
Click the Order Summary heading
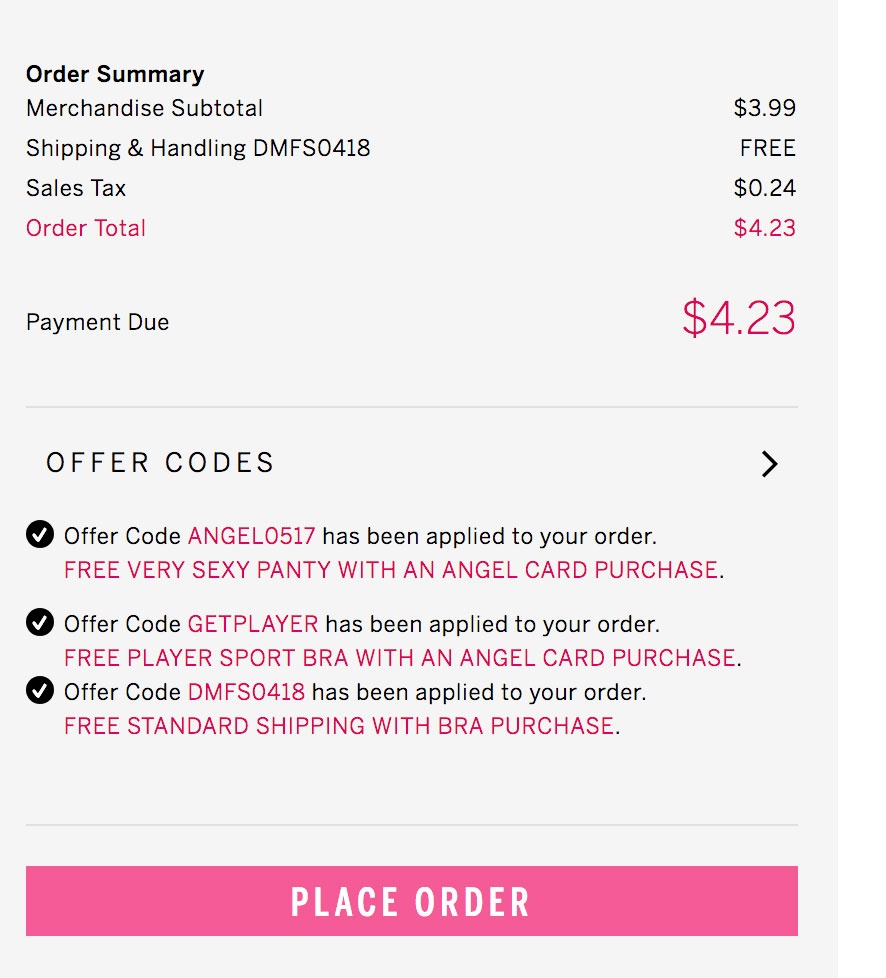click(x=115, y=74)
